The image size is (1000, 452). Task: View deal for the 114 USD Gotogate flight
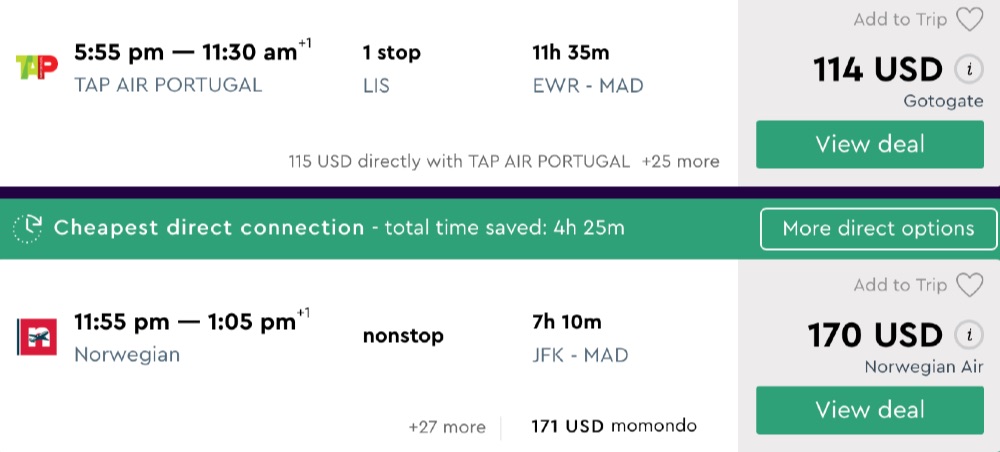869,144
